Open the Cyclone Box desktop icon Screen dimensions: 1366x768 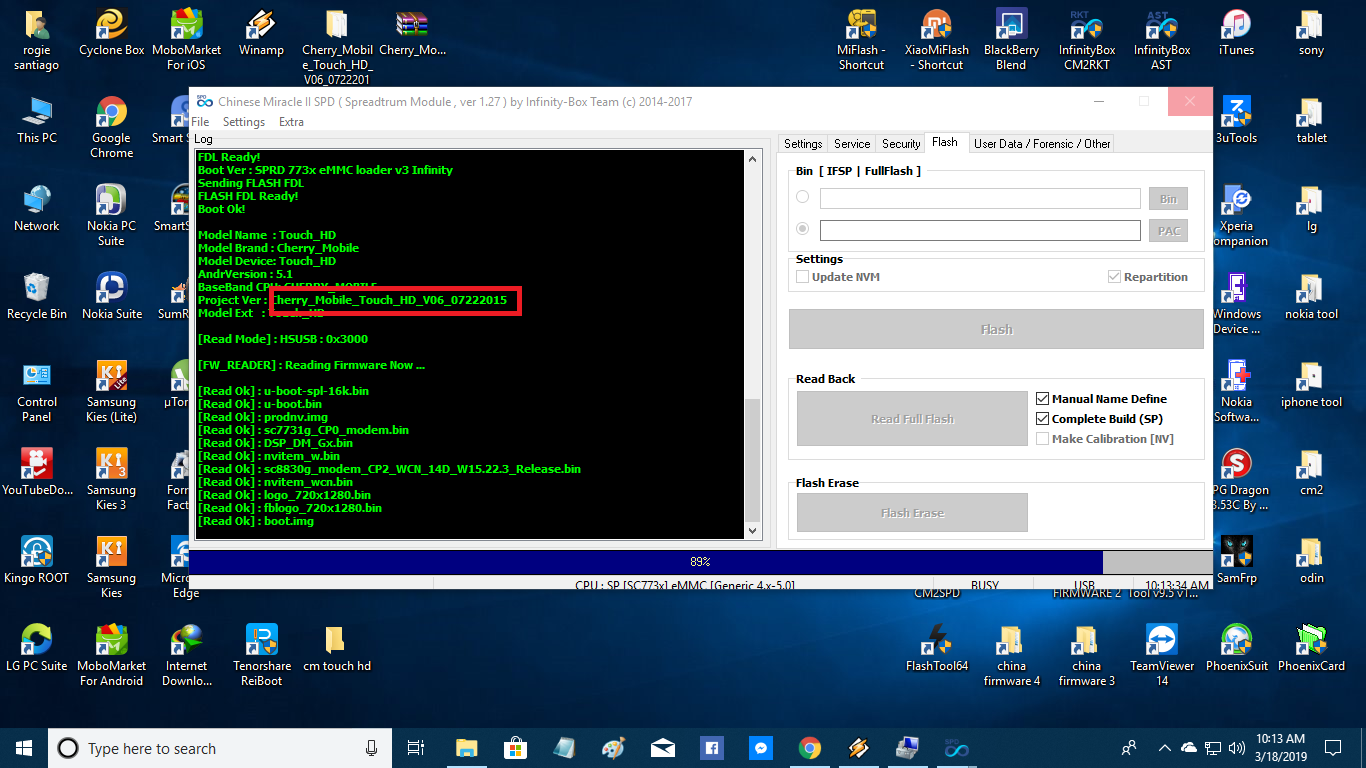coord(111,33)
